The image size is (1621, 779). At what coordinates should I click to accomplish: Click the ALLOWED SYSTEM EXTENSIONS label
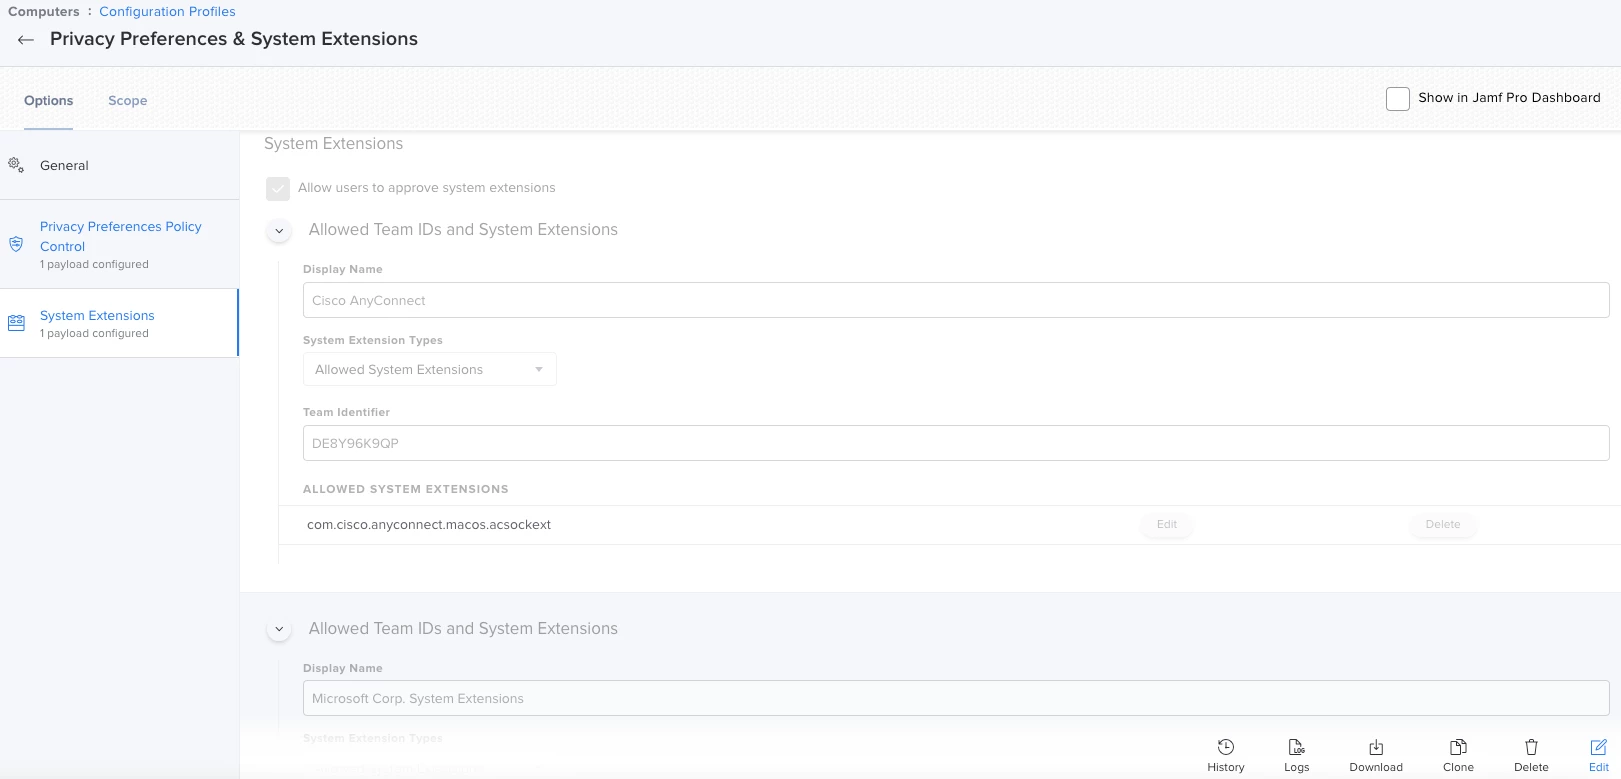tap(405, 489)
